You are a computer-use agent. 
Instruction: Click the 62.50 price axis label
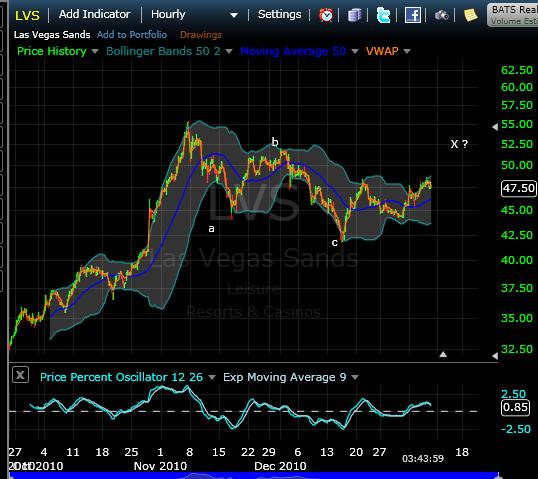(517, 70)
